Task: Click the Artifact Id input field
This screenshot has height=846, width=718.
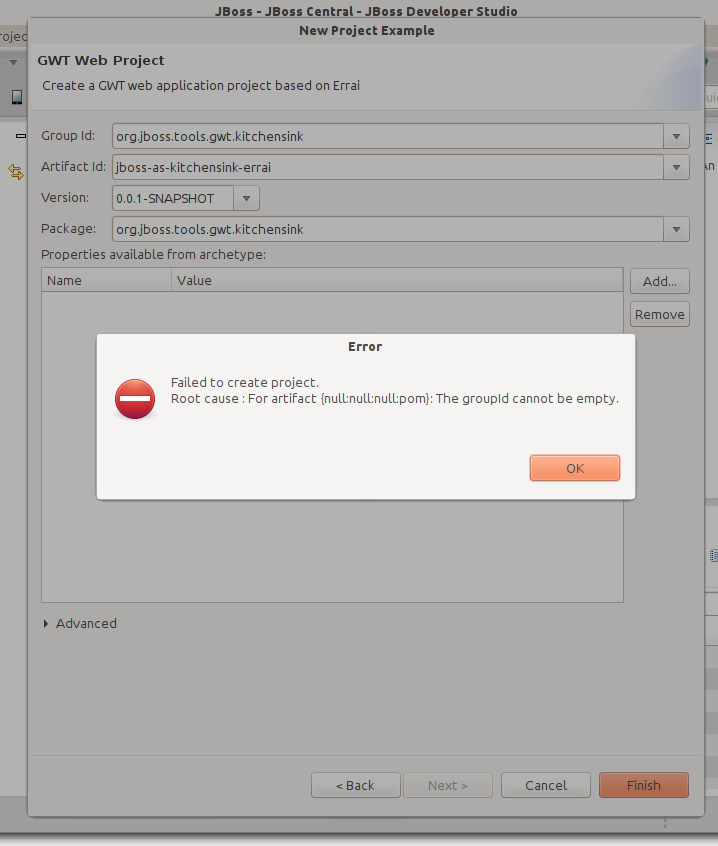Action: click(388, 167)
